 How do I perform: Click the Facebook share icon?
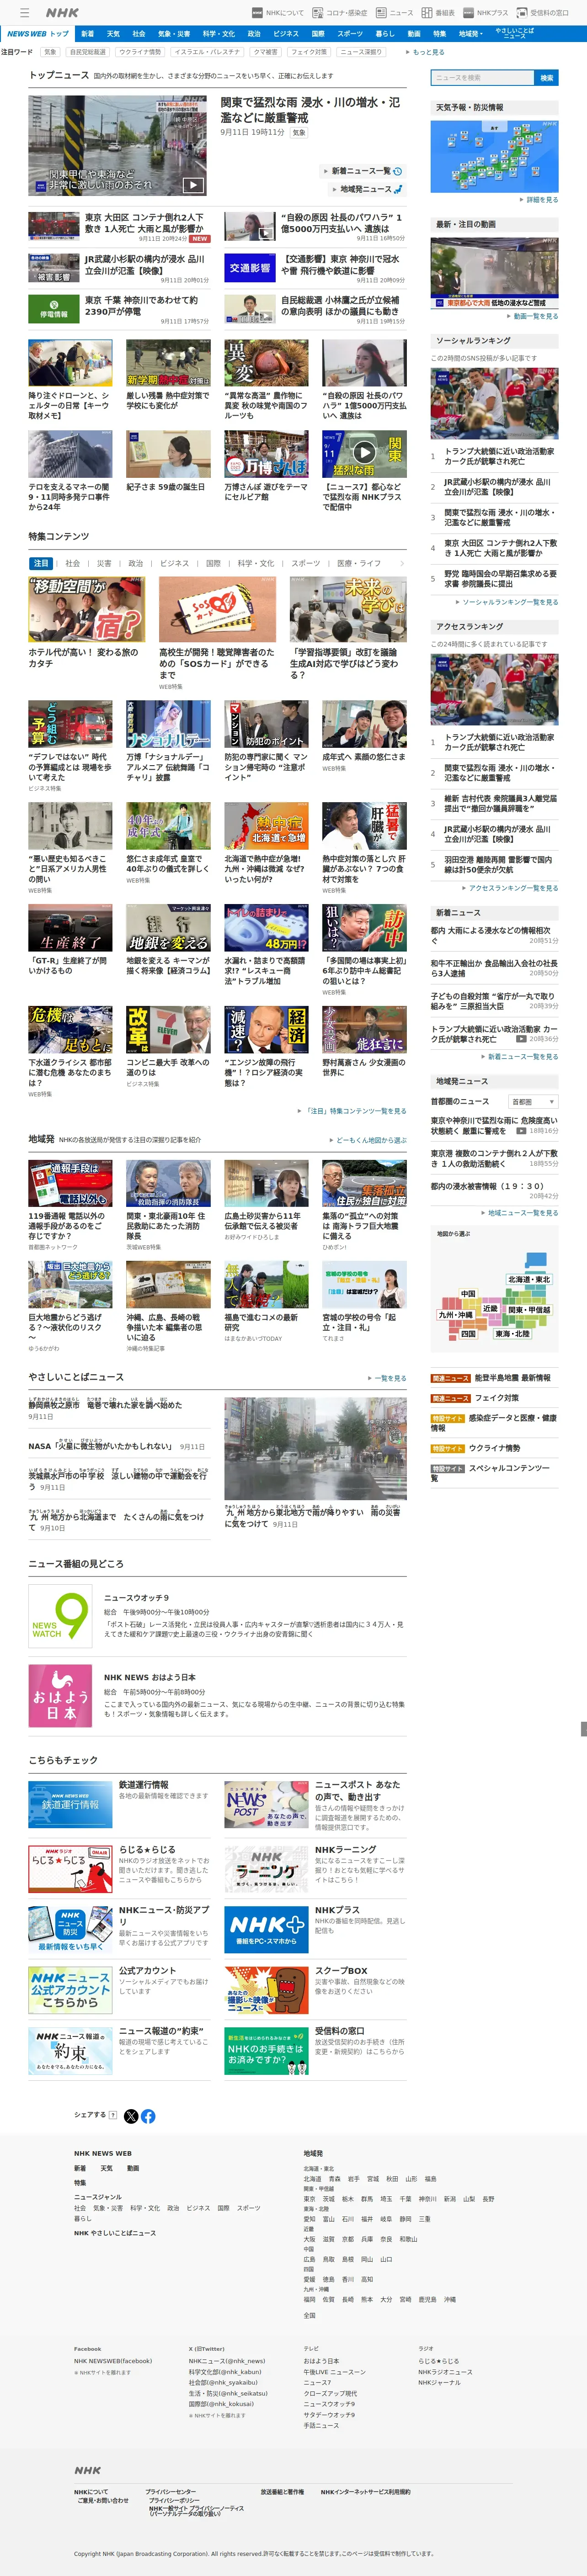point(148,2115)
